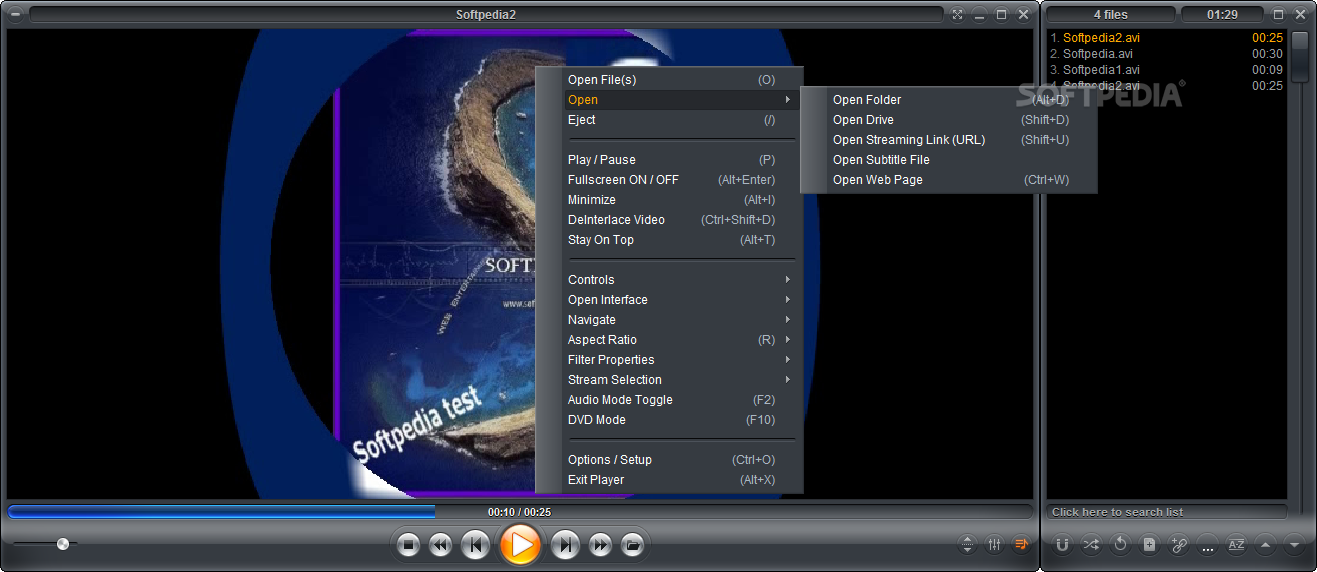Click the blue seek timeline bar
Viewport: 1317px width, 572px height.
pos(520,511)
